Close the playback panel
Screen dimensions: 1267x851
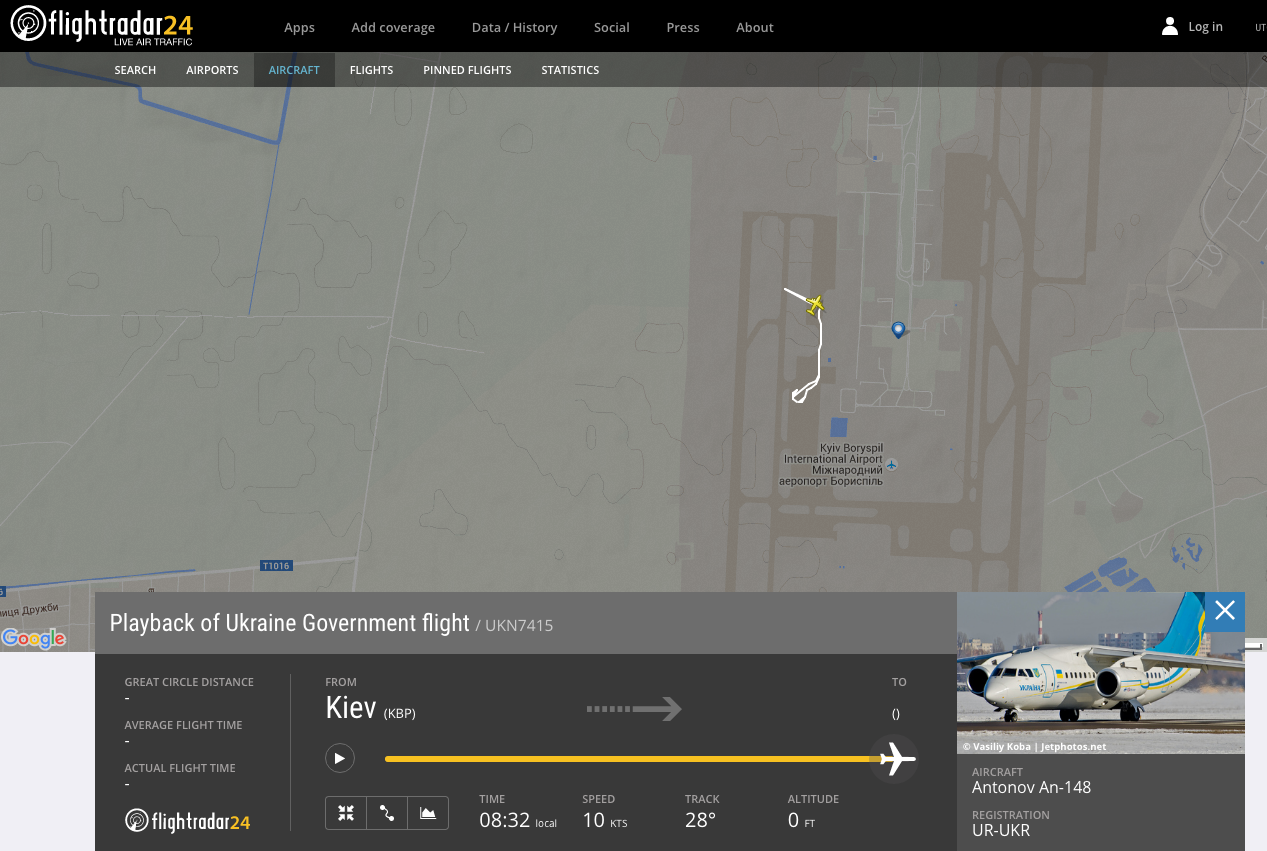[1225, 611]
